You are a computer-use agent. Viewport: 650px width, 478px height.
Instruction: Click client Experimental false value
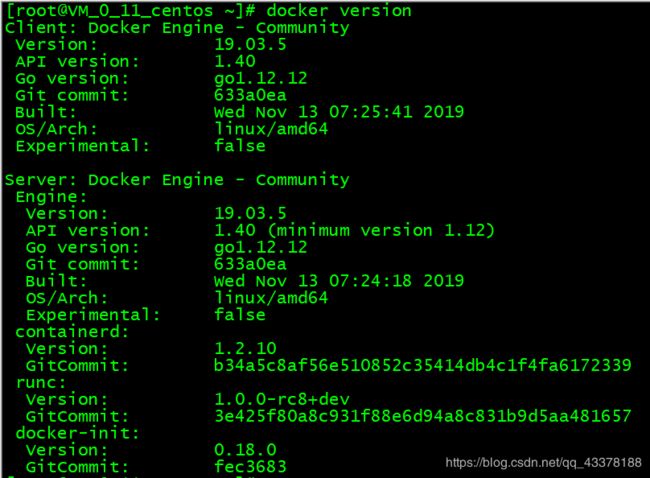[240, 146]
